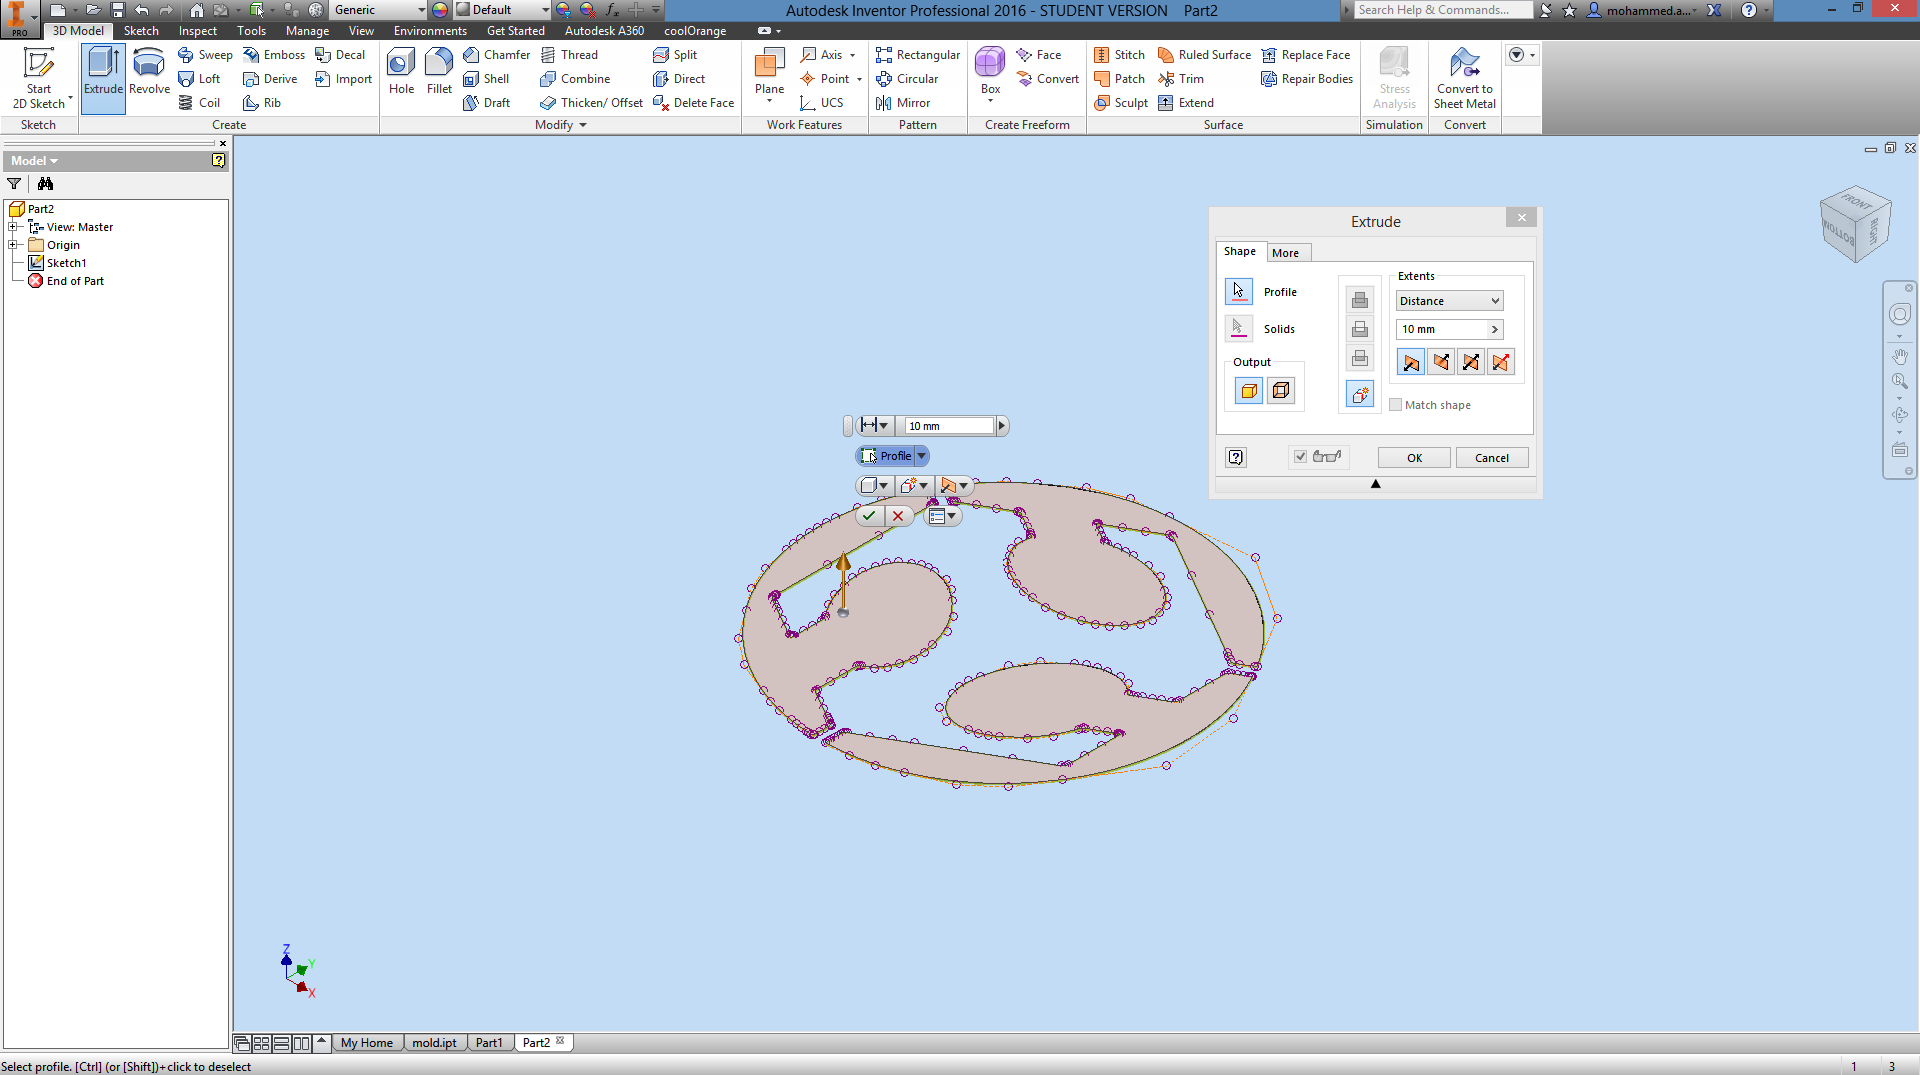The image size is (1920, 1075).
Task: Toggle the Profile selector in Extrude dialog
Action: [1238, 292]
